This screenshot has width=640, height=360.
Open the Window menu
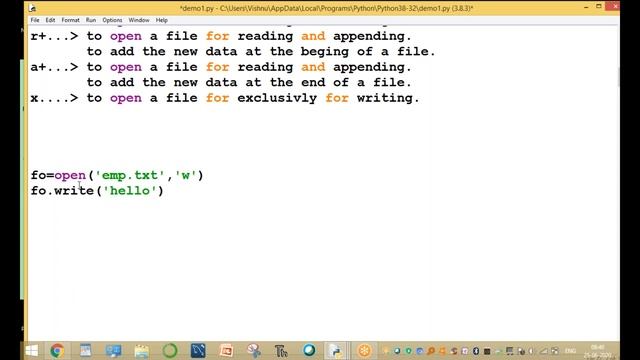click(139, 20)
